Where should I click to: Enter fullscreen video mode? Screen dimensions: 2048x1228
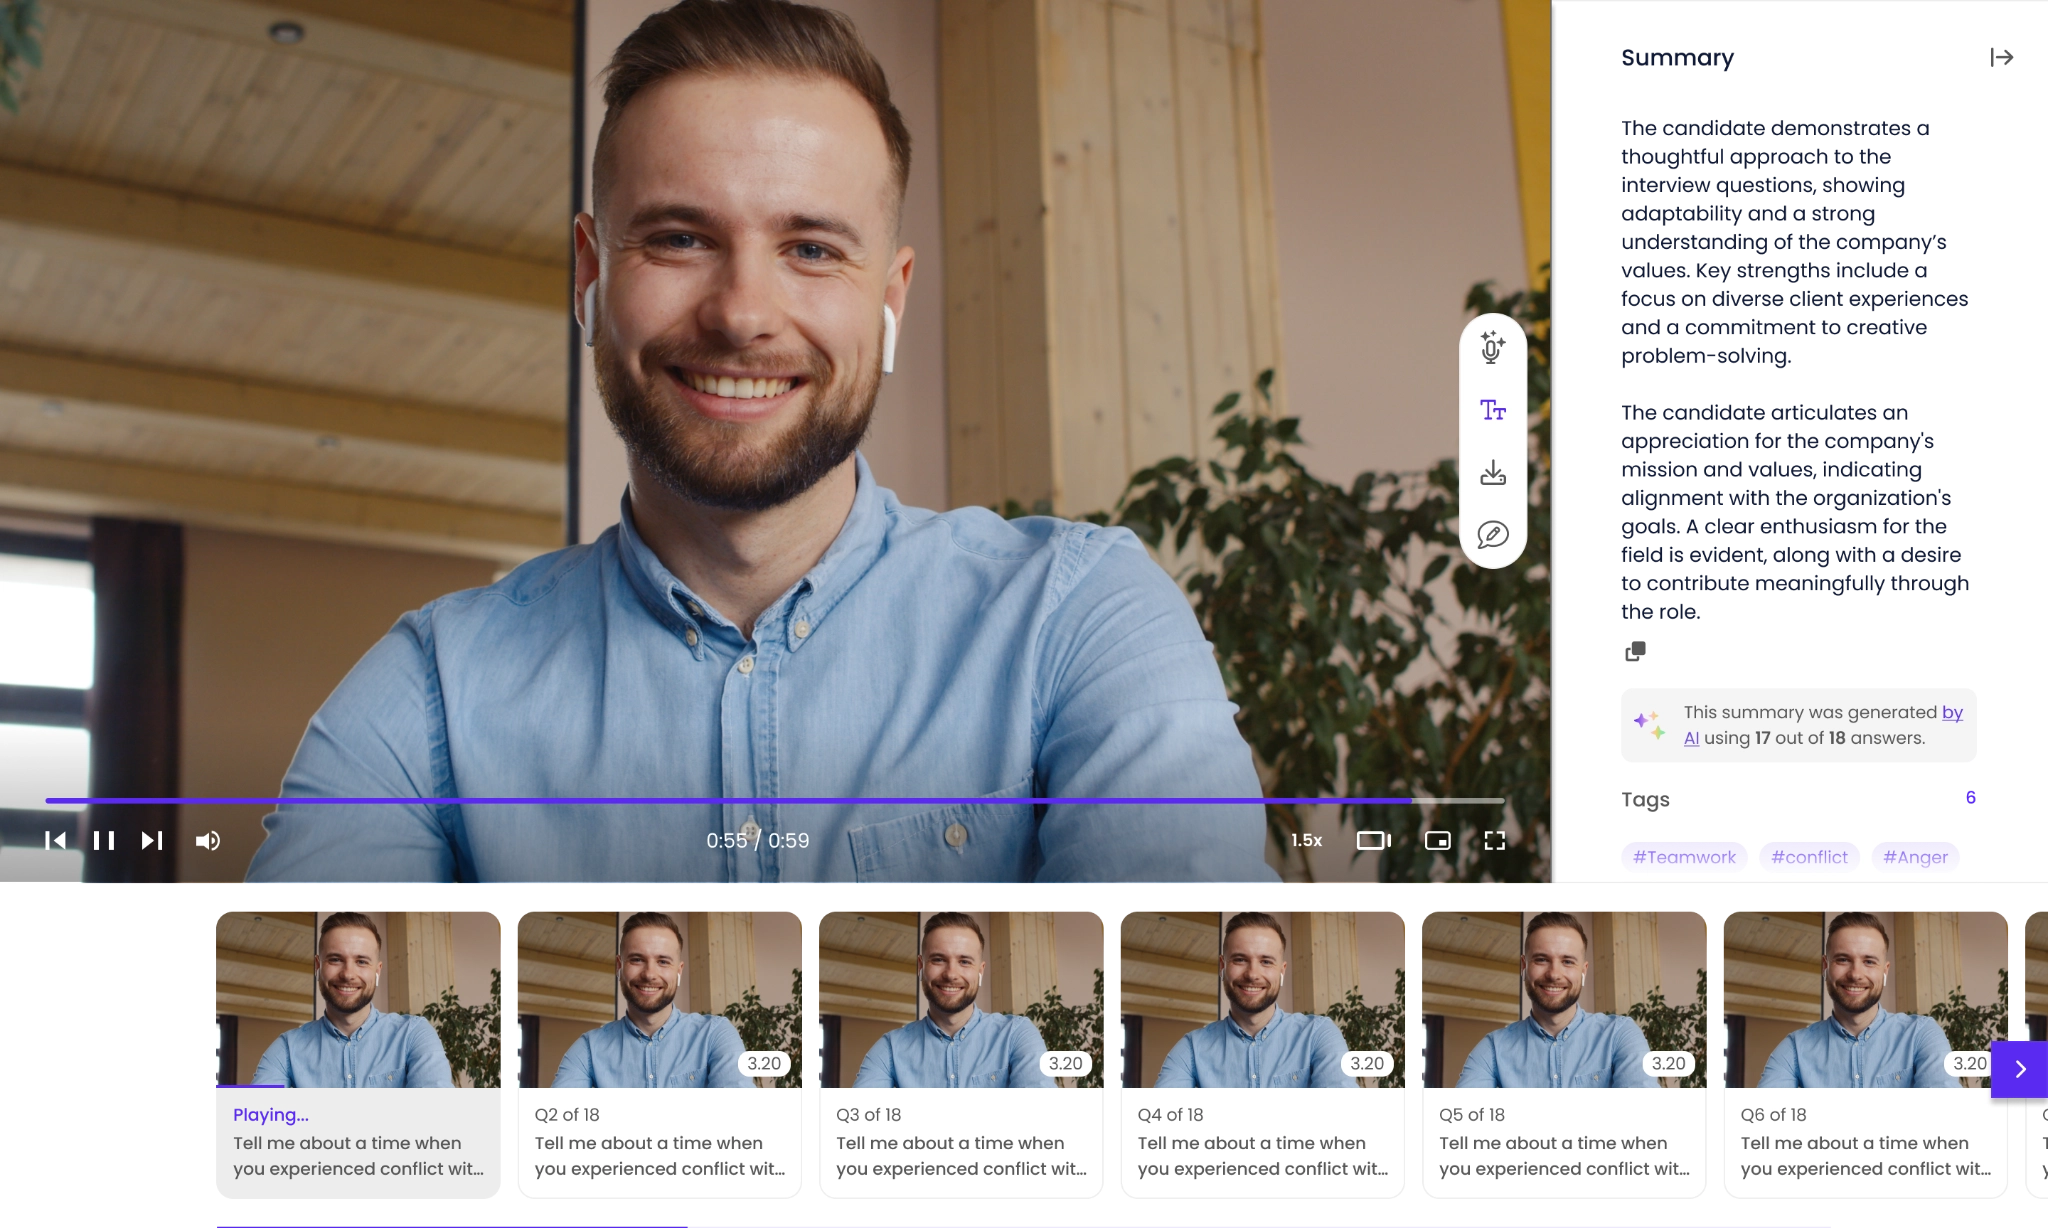(1495, 841)
